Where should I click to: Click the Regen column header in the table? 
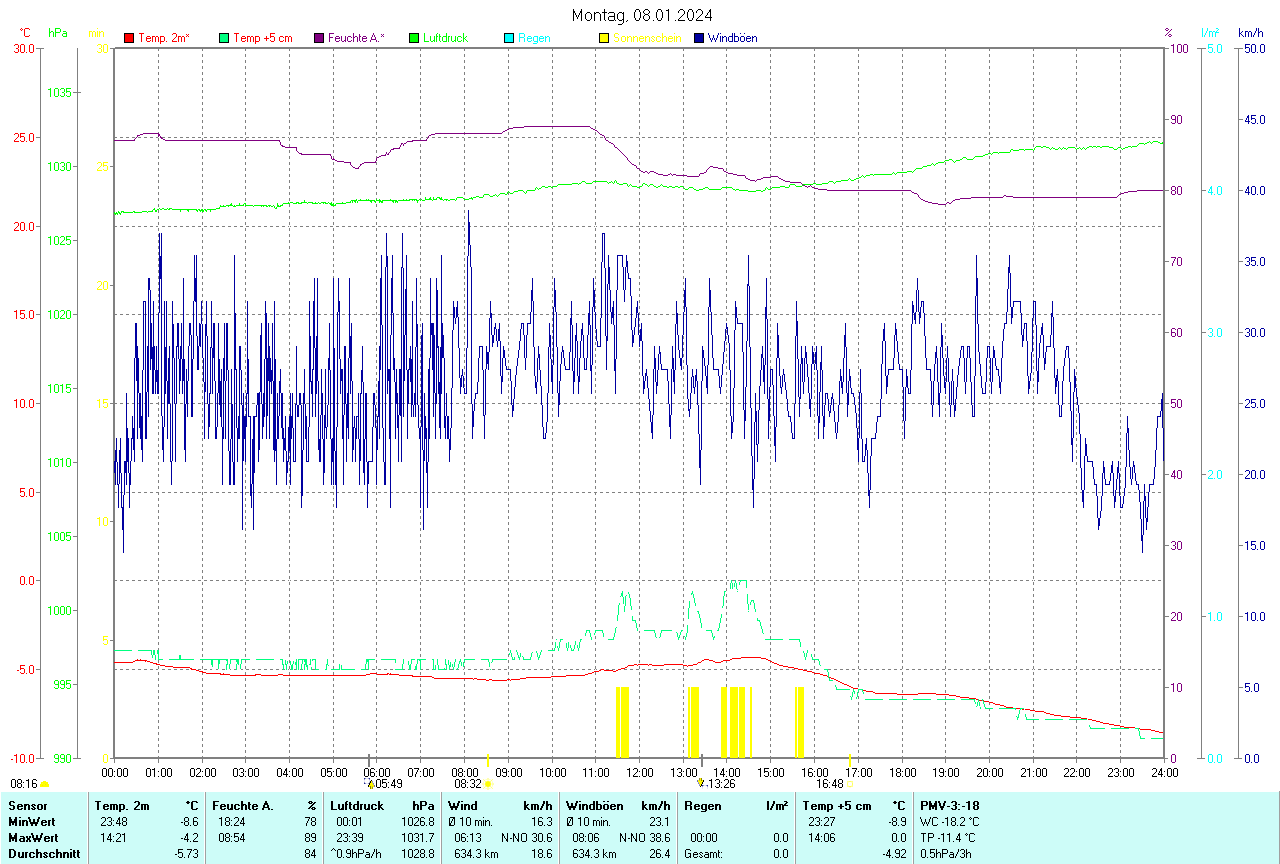pyautogui.click(x=703, y=806)
